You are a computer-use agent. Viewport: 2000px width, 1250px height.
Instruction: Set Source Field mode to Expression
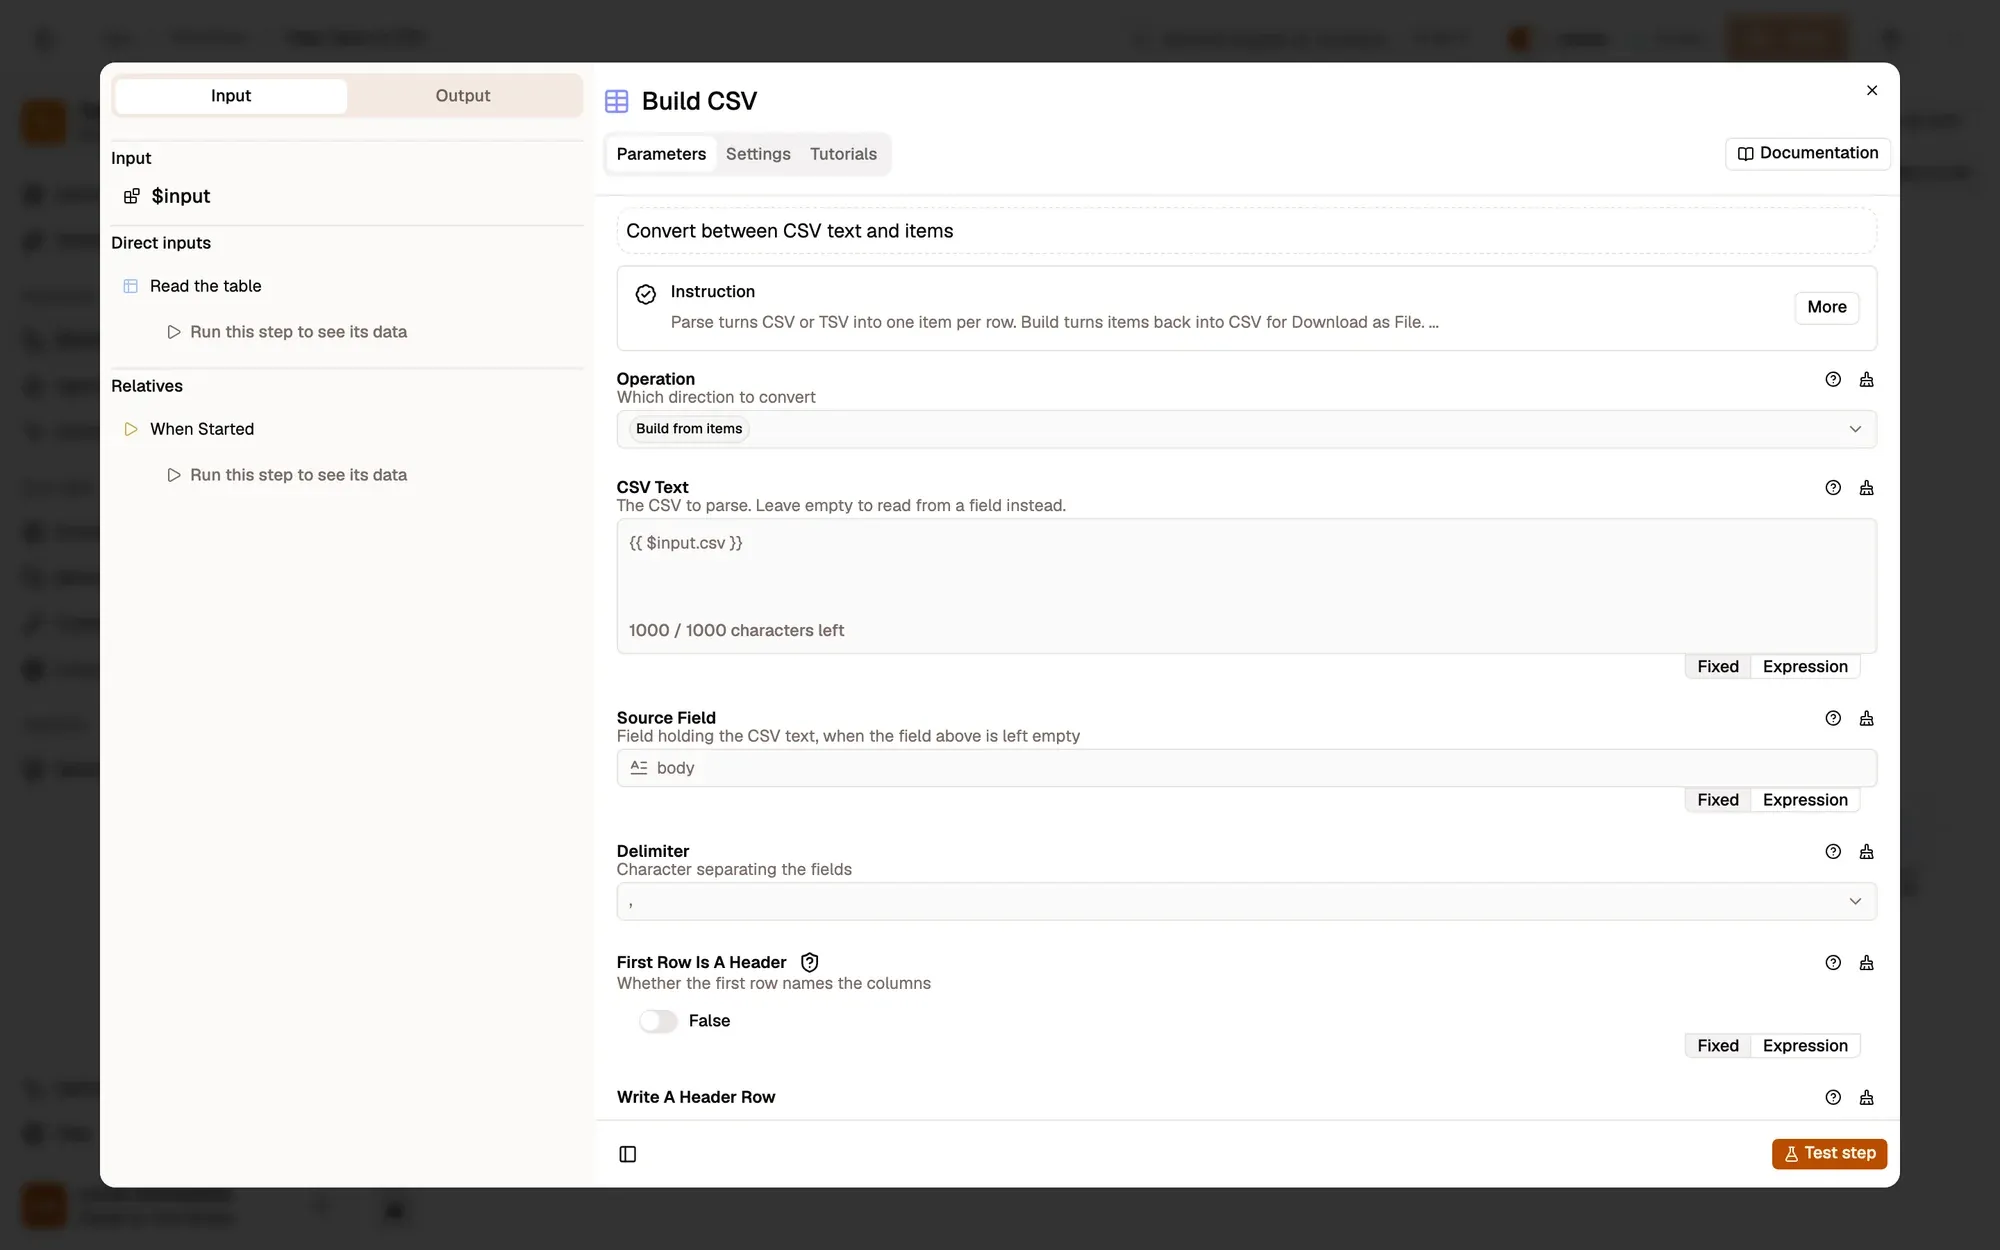1805,800
